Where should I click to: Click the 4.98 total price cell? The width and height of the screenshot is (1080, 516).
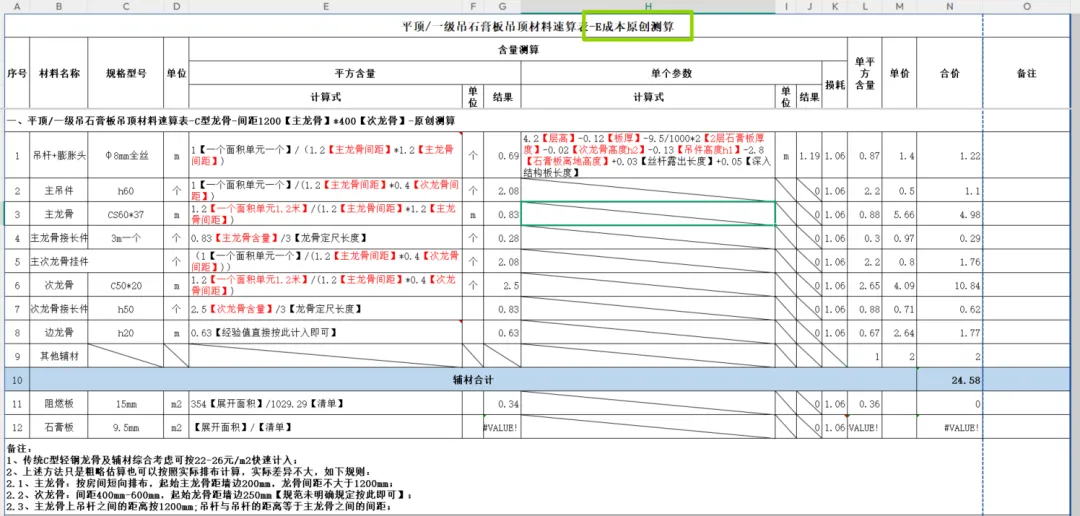pos(950,215)
